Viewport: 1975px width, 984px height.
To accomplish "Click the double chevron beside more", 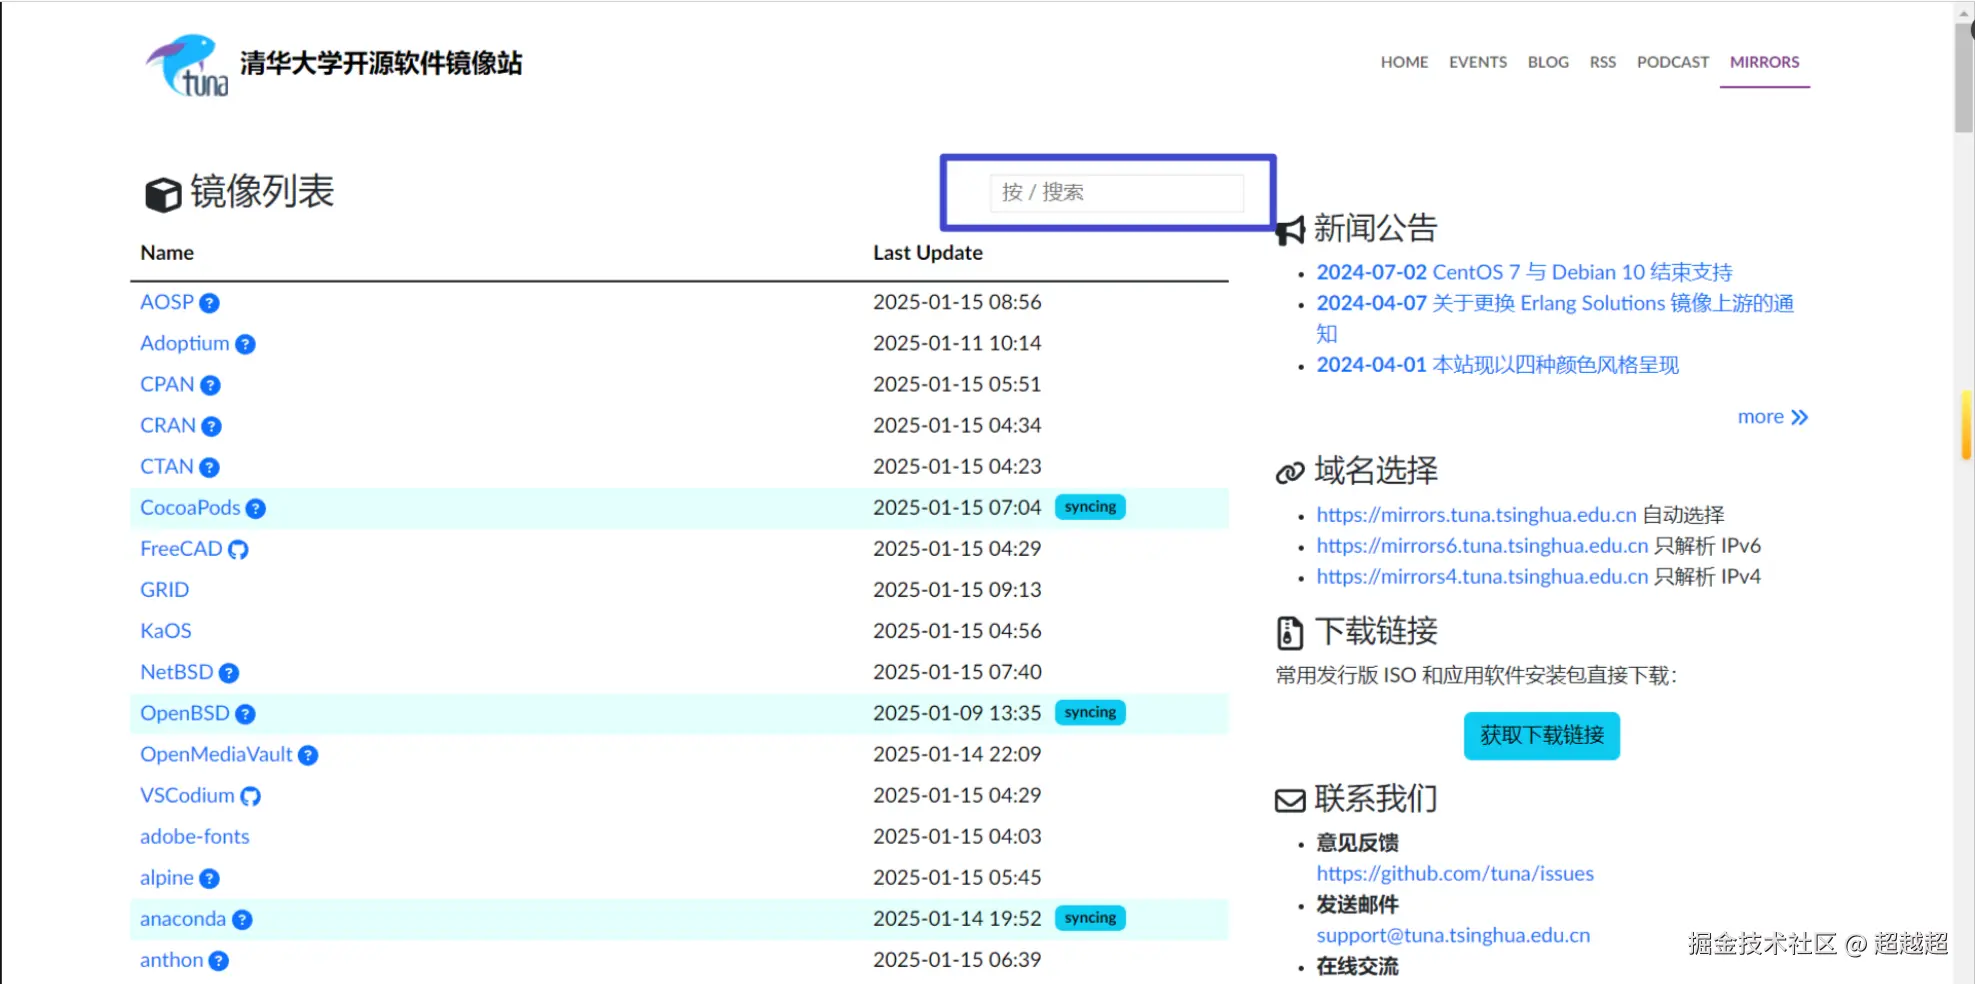I will [x=1800, y=417].
